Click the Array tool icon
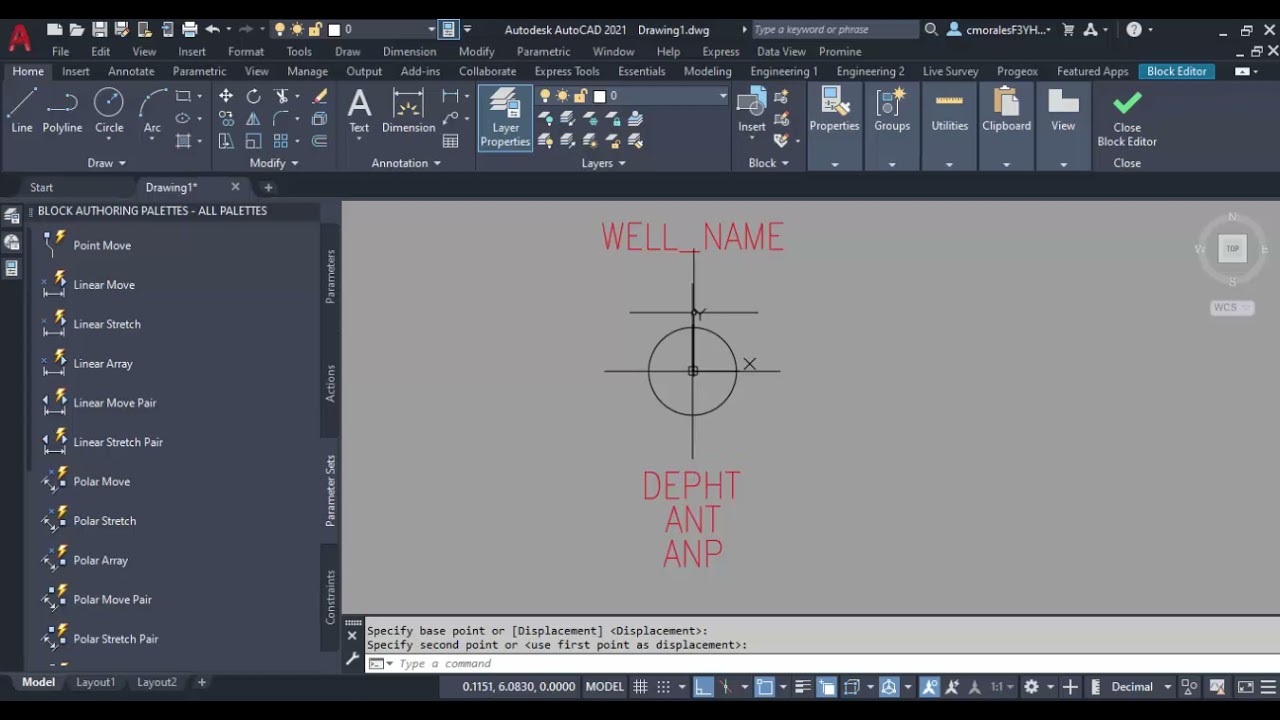Viewport: 1280px width, 720px height. [x=282, y=141]
